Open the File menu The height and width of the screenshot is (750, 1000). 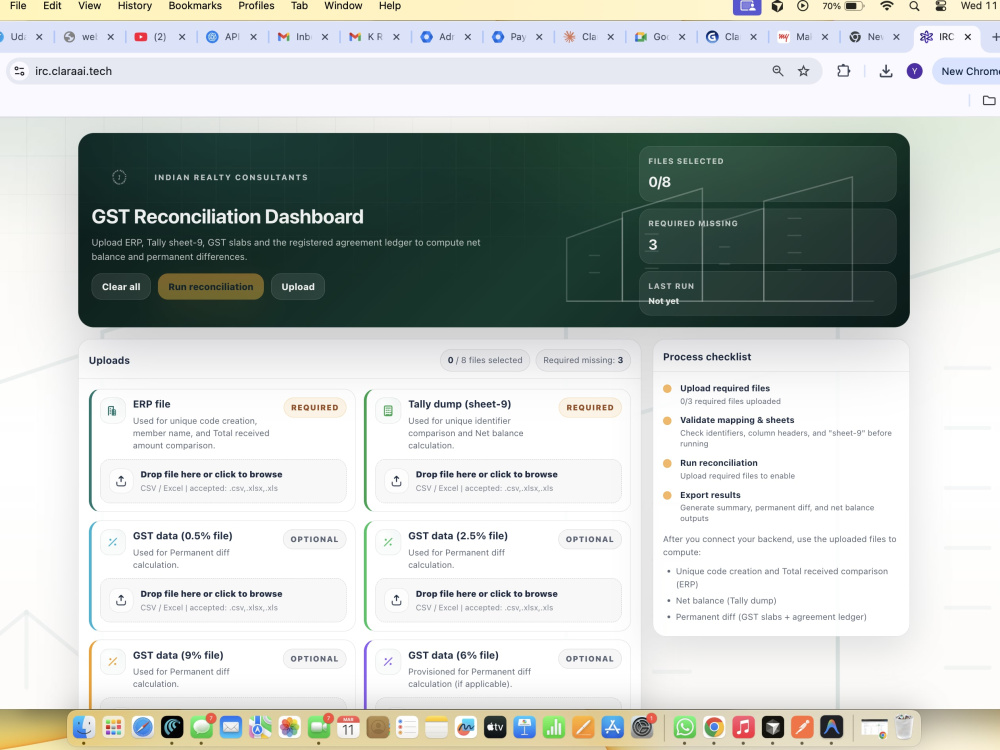pyautogui.click(x=18, y=6)
